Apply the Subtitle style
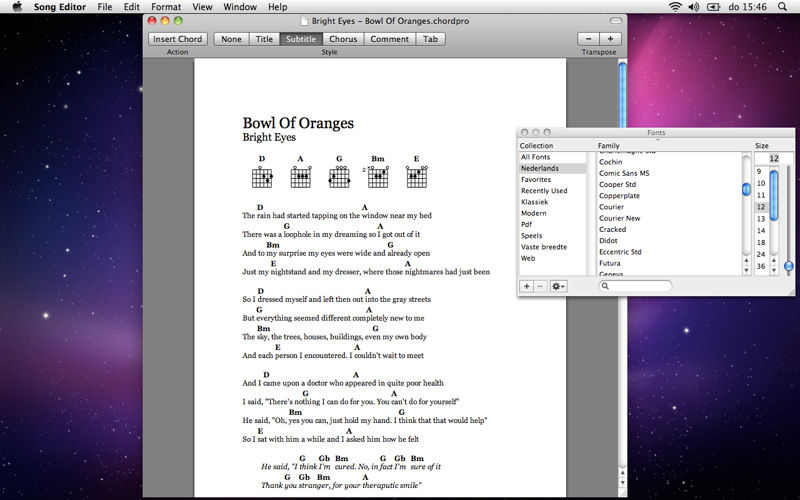The height and width of the screenshot is (500, 800). tap(301, 39)
